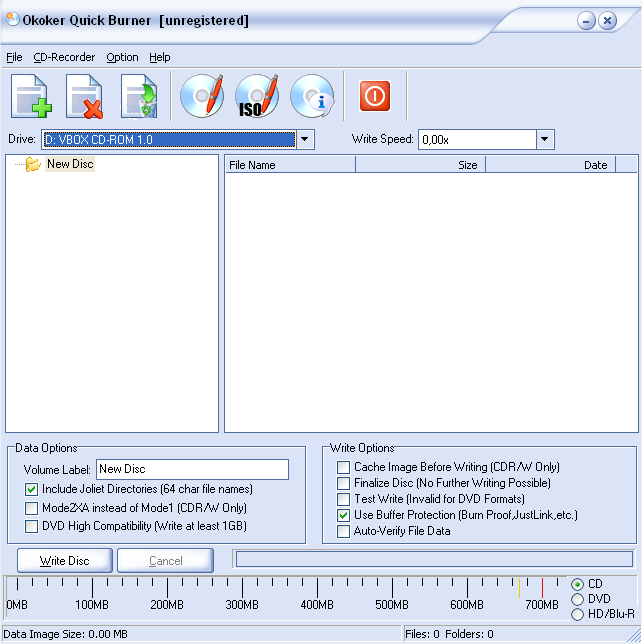Expand the Write Speed dropdown arrow
Image resolution: width=642 pixels, height=644 pixels.
pyautogui.click(x=545, y=139)
